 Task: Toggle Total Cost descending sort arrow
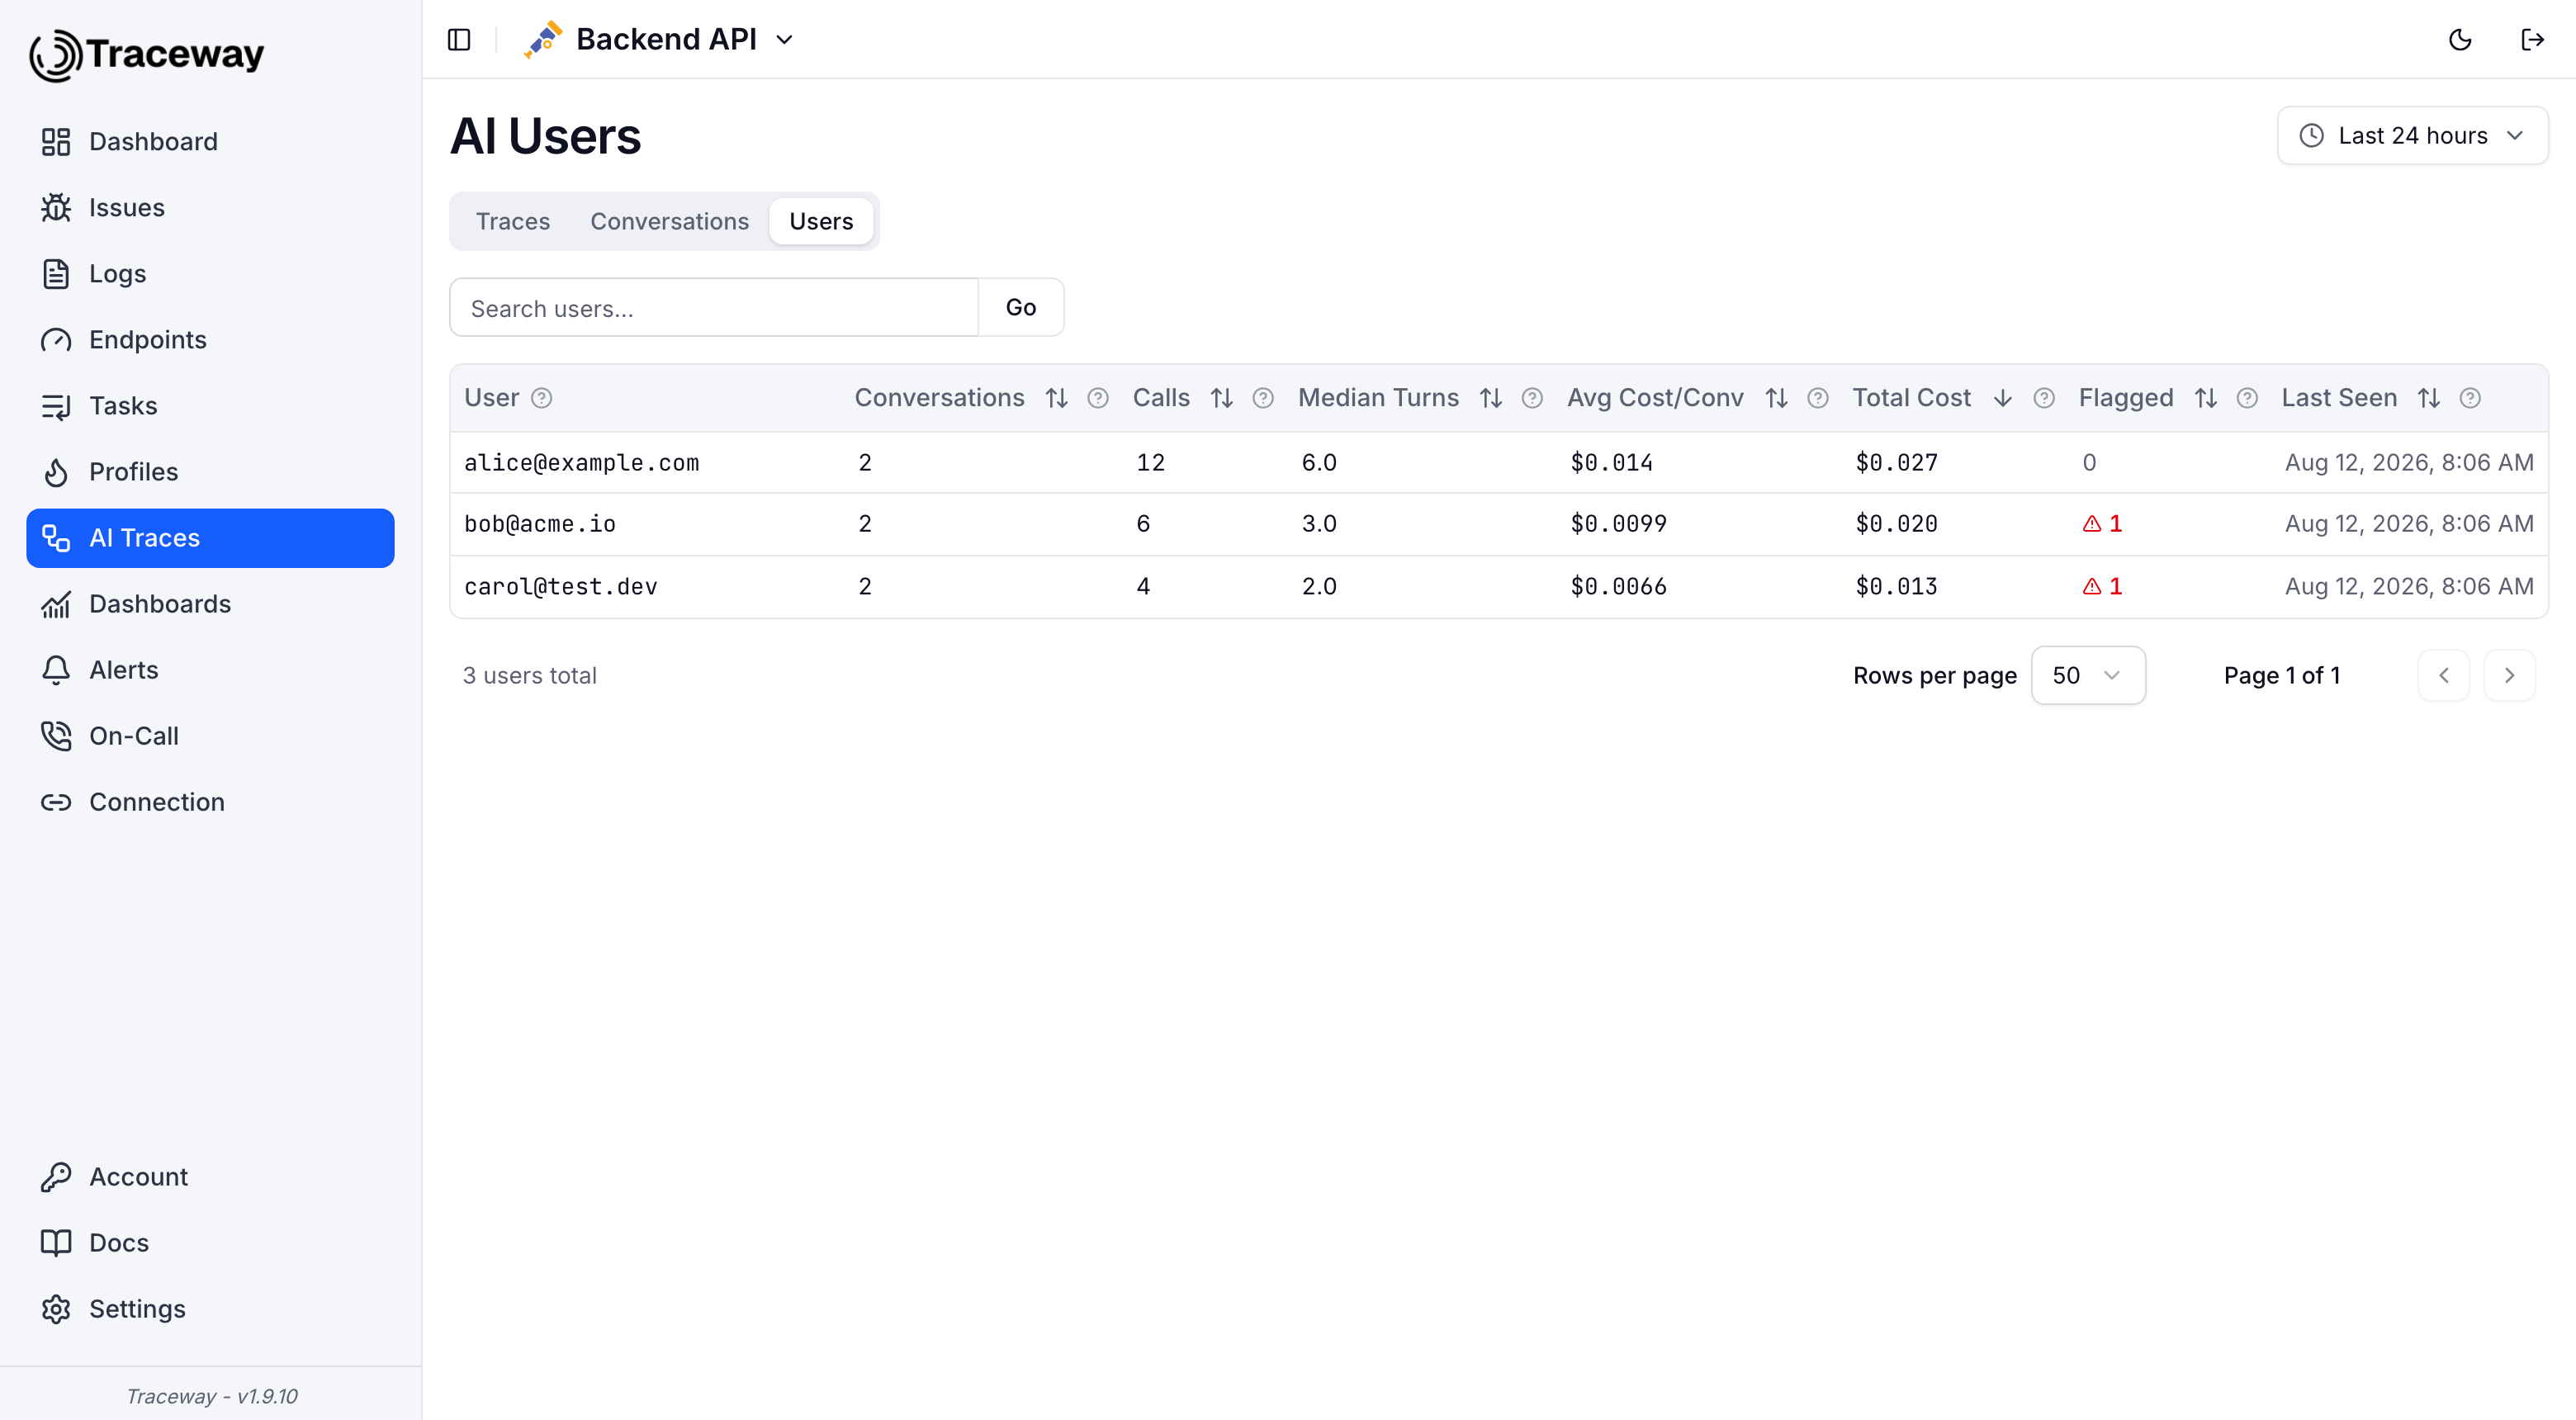(2002, 398)
